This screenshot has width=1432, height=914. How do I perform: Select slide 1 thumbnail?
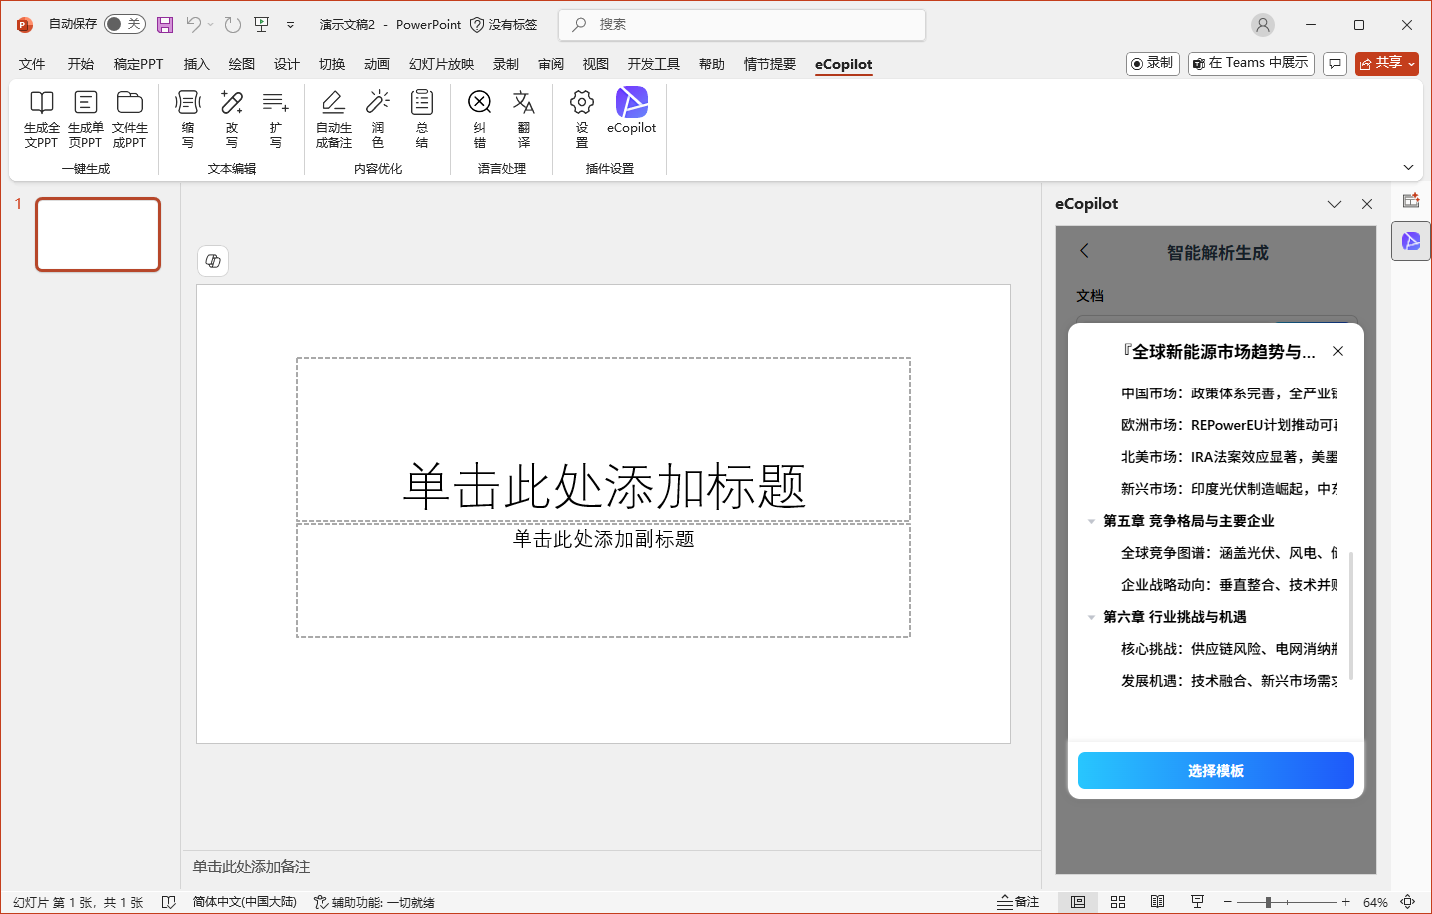coord(98,235)
